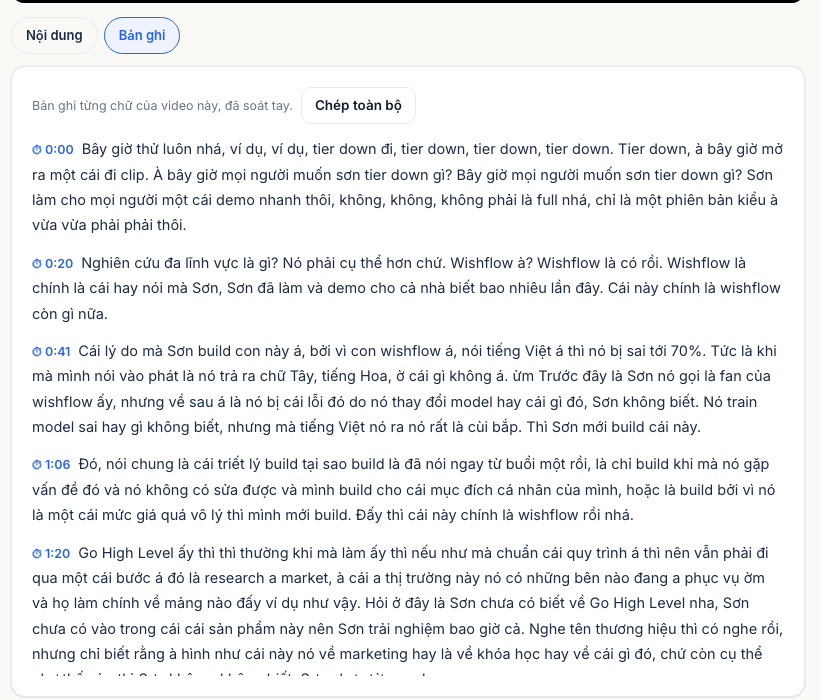The image size is (820, 700).
Task: Copy transcript with Chép toàn bộ button
Action: pyautogui.click(x=358, y=106)
